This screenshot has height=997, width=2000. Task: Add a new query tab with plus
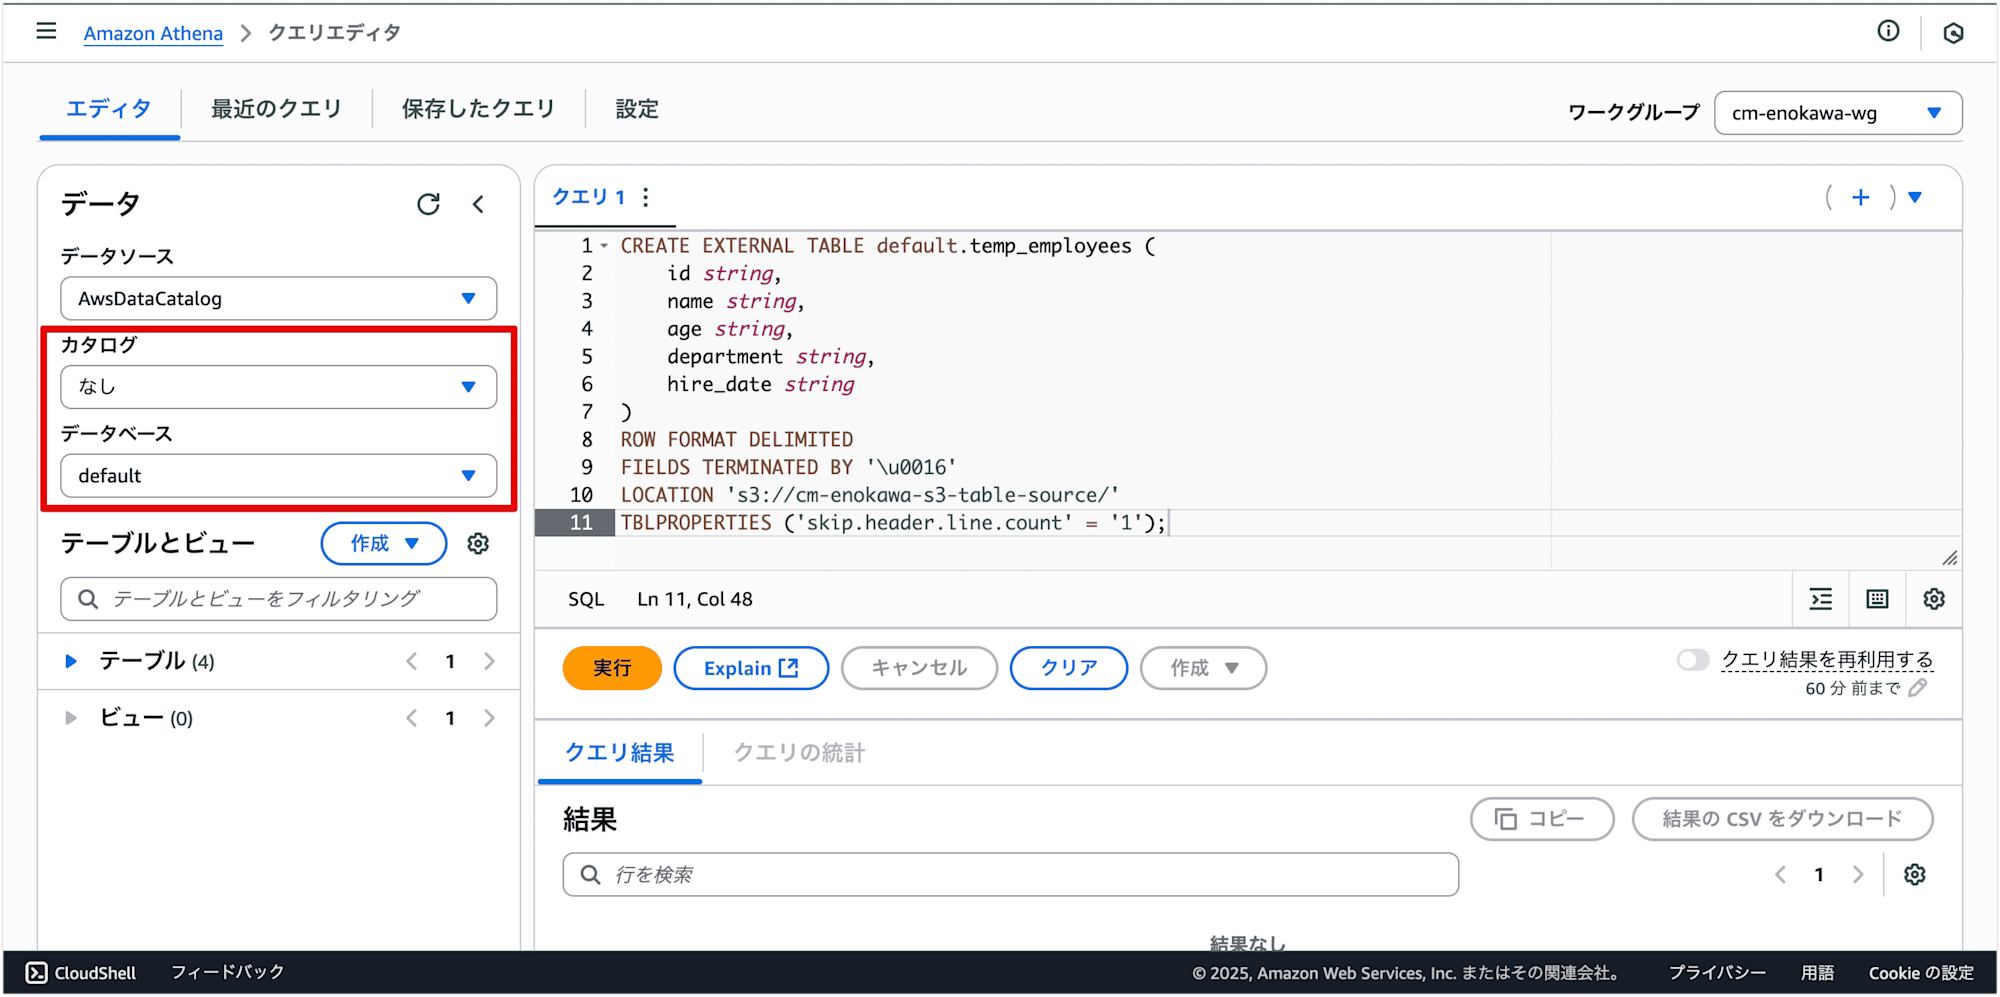pos(1860,197)
